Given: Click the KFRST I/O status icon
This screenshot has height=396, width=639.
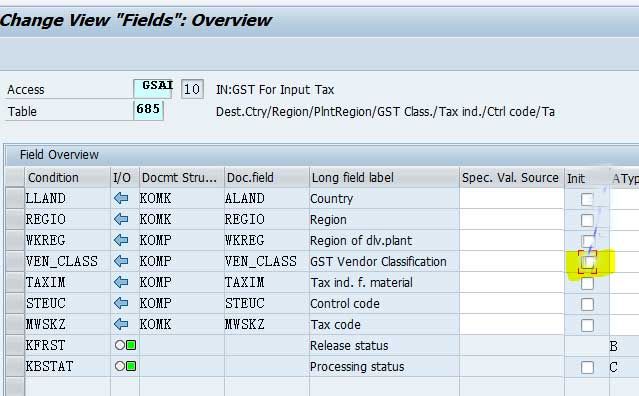Looking at the screenshot, I should tap(125, 345).
